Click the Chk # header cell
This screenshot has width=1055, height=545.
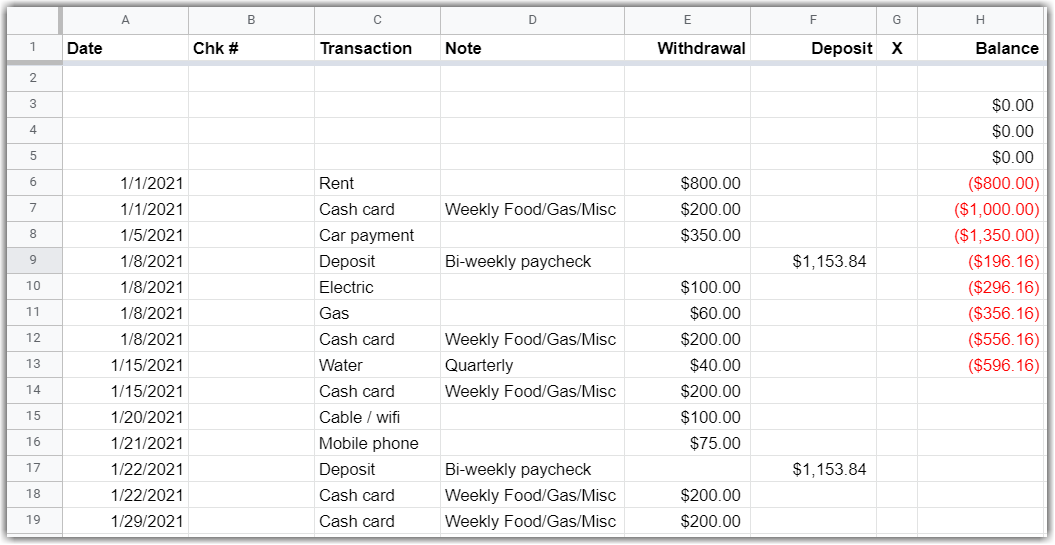tap(251, 48)
